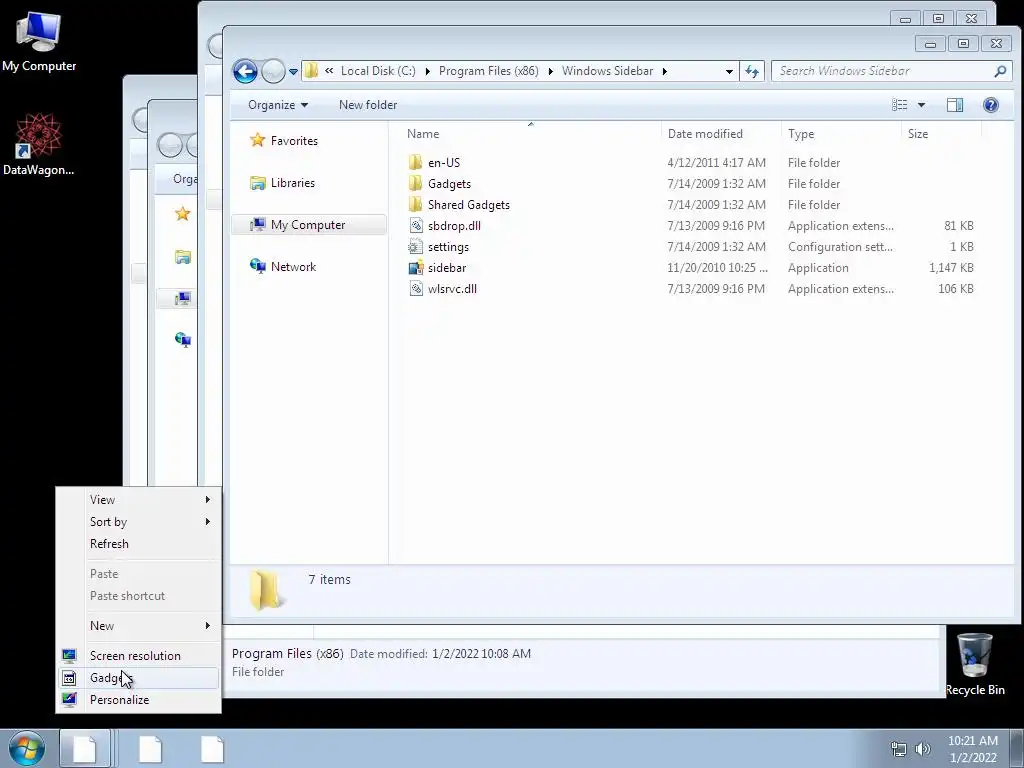Change your view icon in toolbar
Image resolution: width=1024 pixels, height=768 pixels.
pos(900,105)
